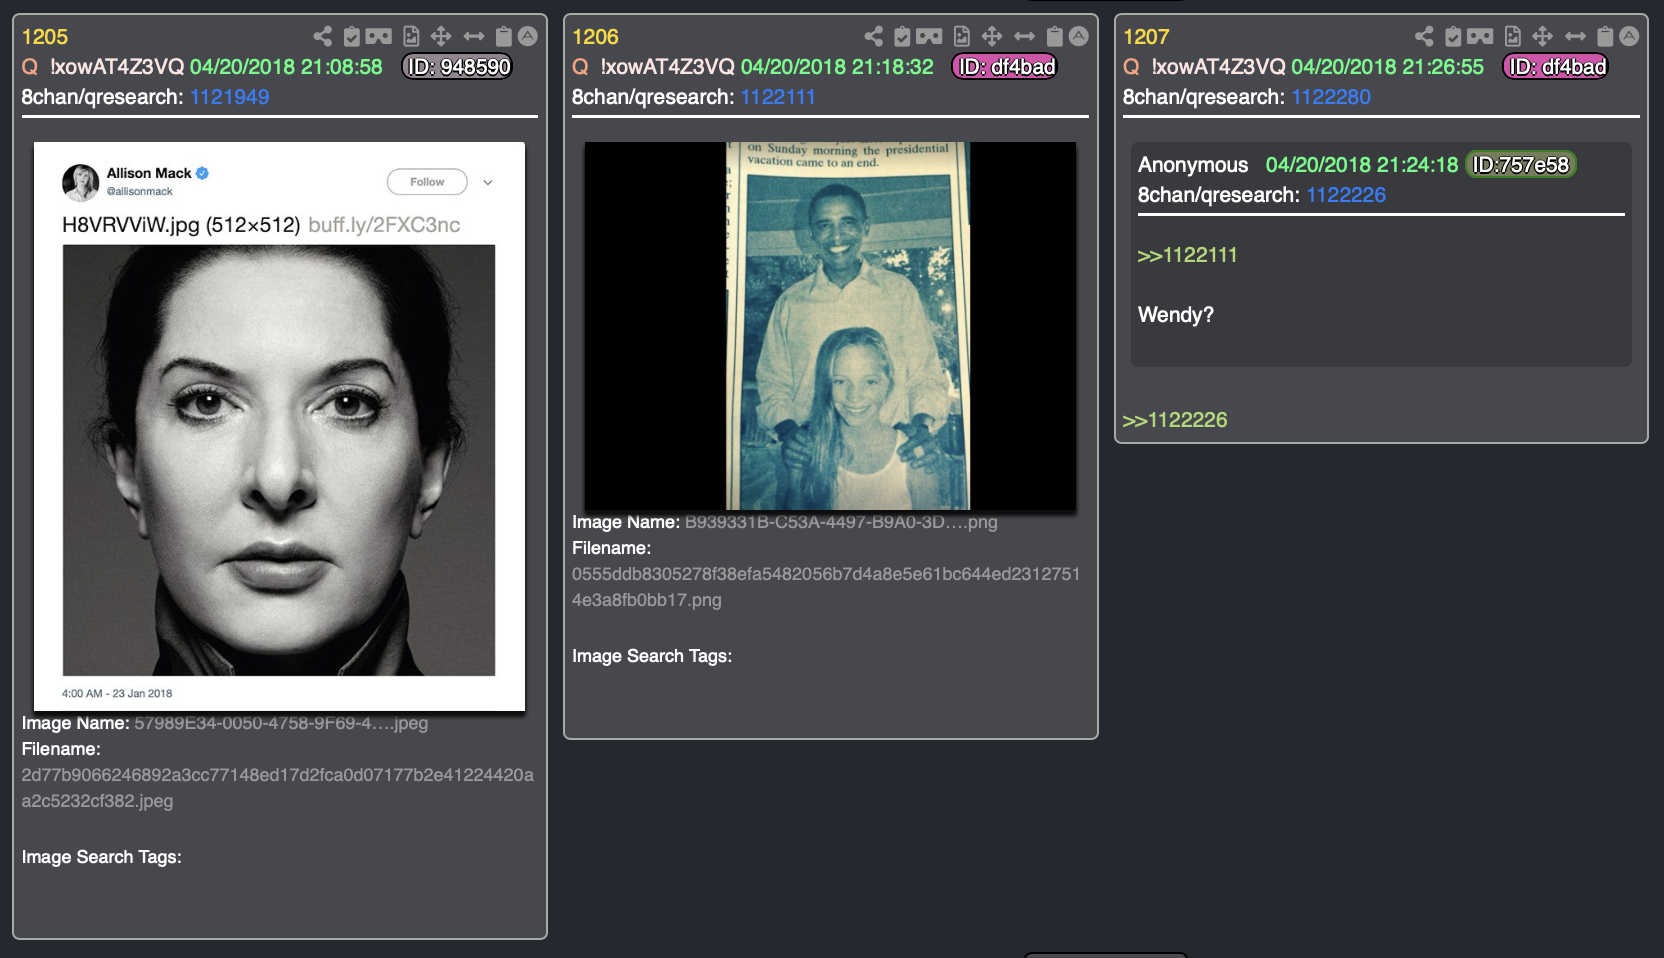Click timestamp 04/20/2018 21:18:32
The image size is (1664, 958).
[837, 67]
